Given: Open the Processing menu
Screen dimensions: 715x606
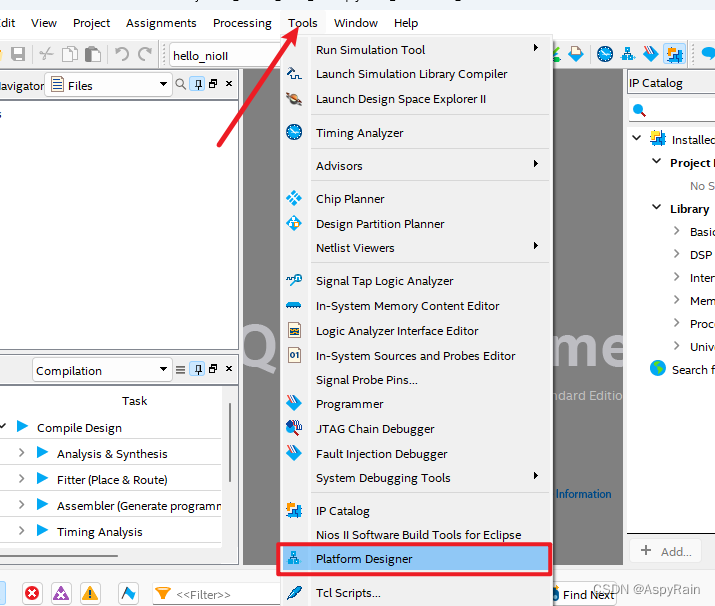Looking at the screenshot, I should 242,23.
